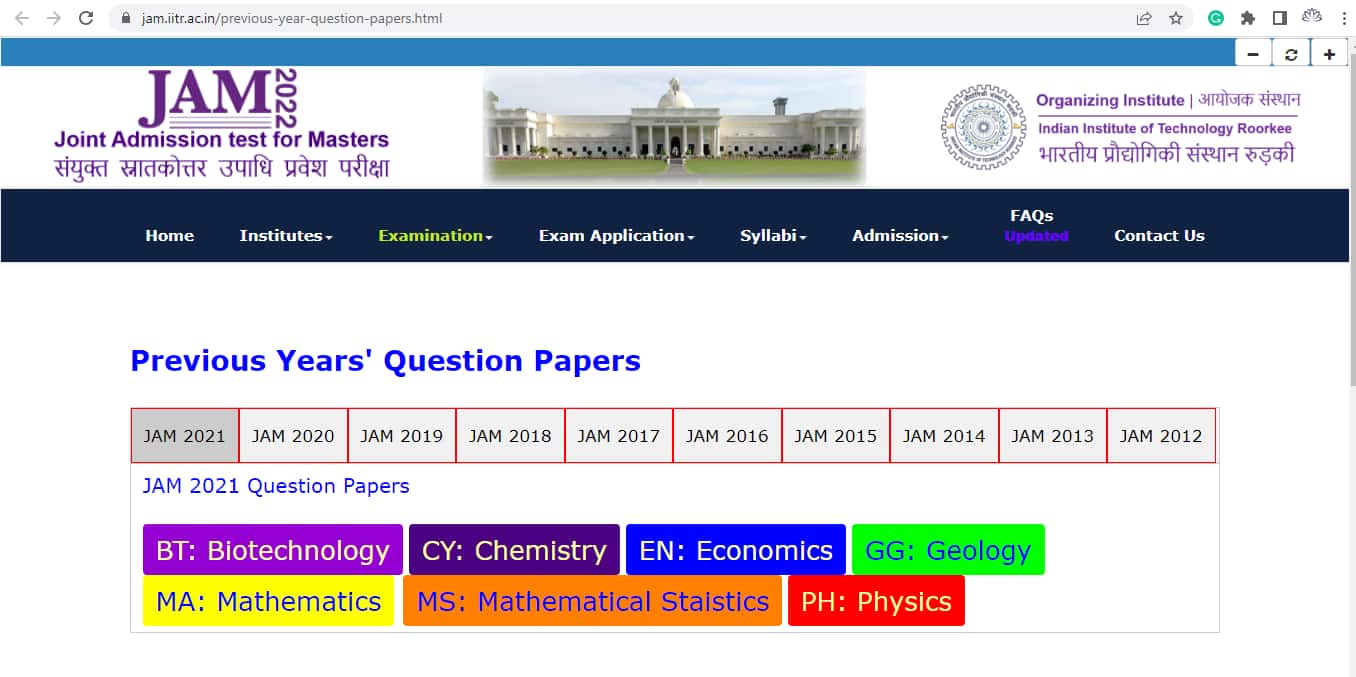Switch to the JAM 2020 tab
This screenshot has height=677, width=1356.
pos(293,436)
